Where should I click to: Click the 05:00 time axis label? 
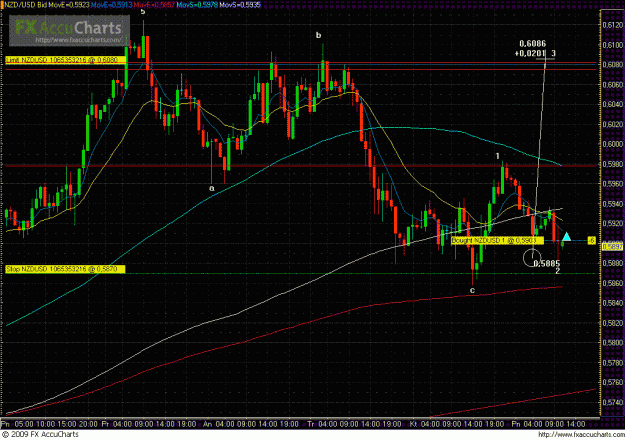pos(24,424)
